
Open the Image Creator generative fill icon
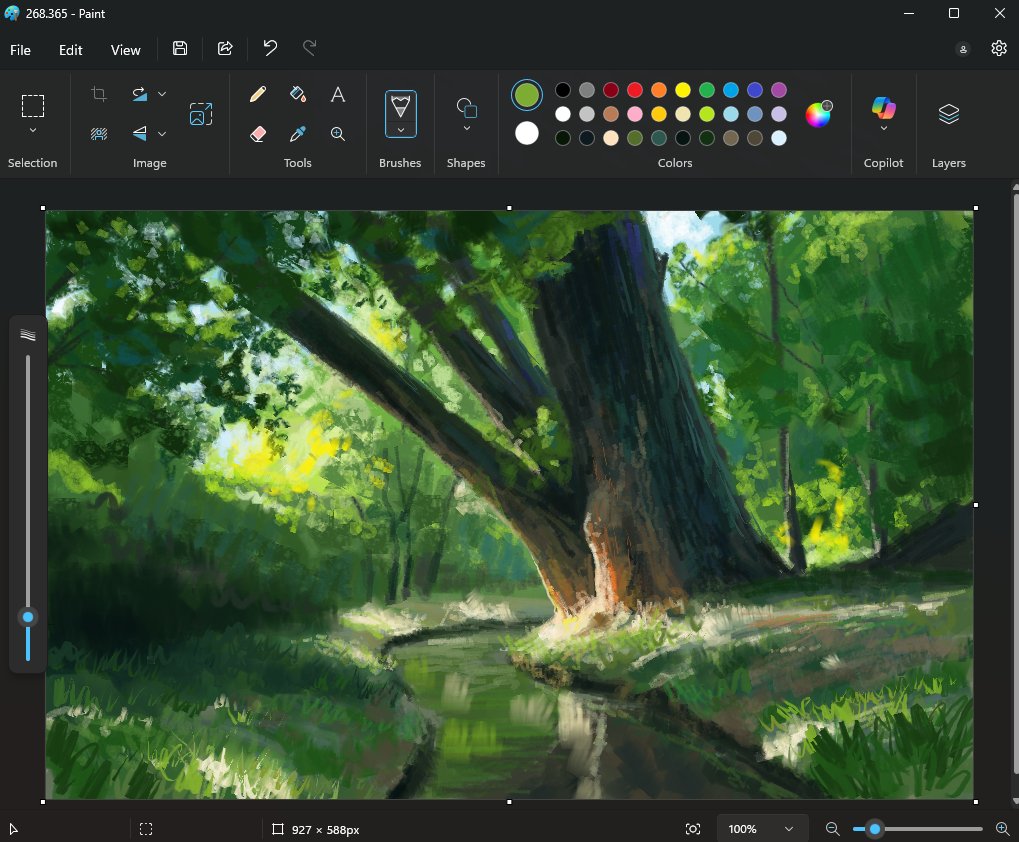[x=201, y=114]
